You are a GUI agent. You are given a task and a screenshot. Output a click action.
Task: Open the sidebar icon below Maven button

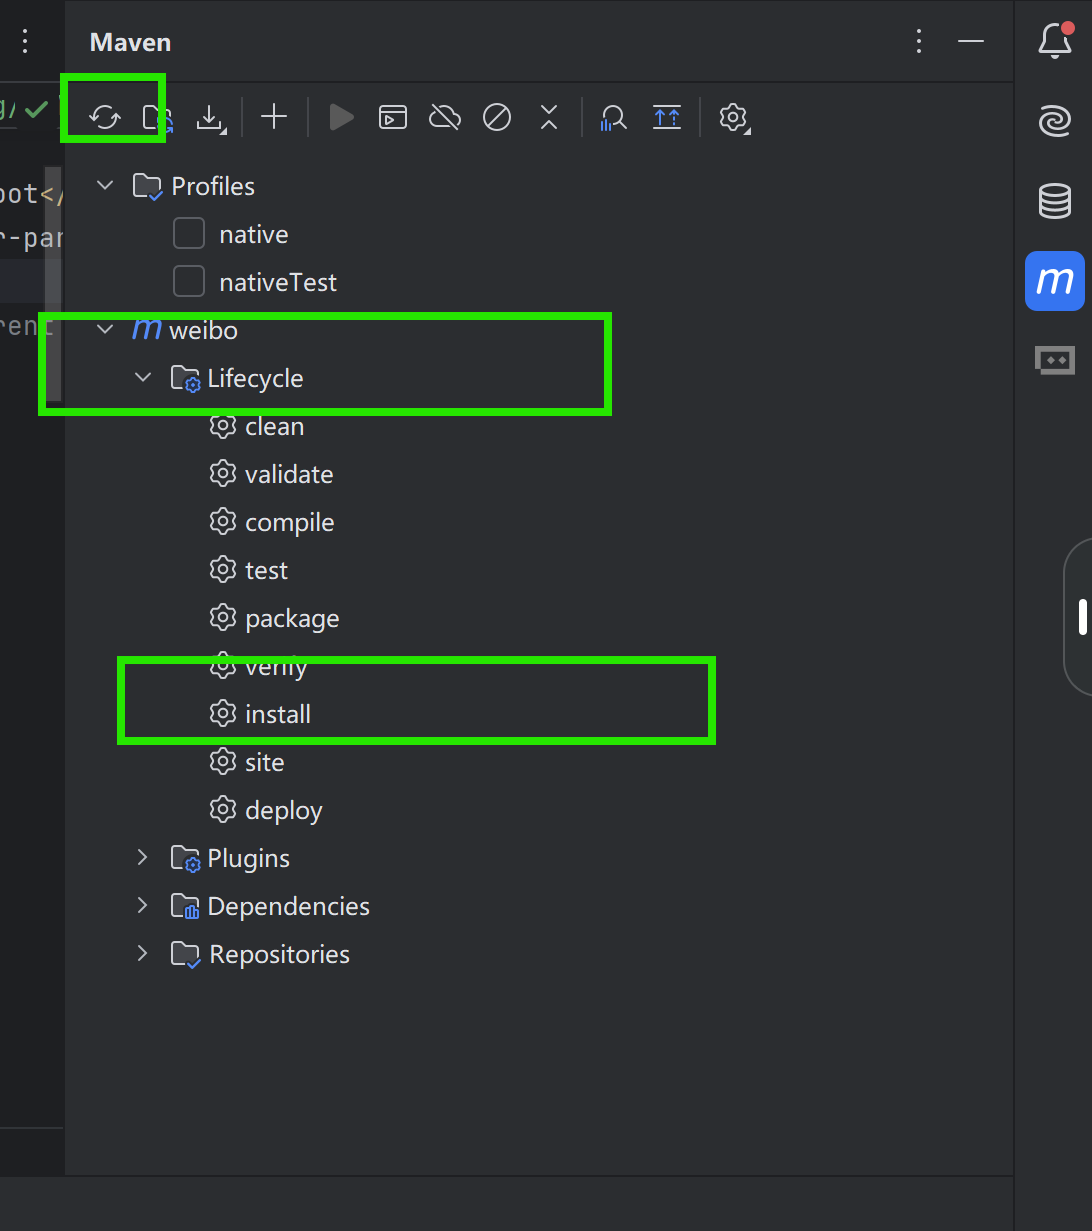pyautogui.click(x=1055, y=360)
